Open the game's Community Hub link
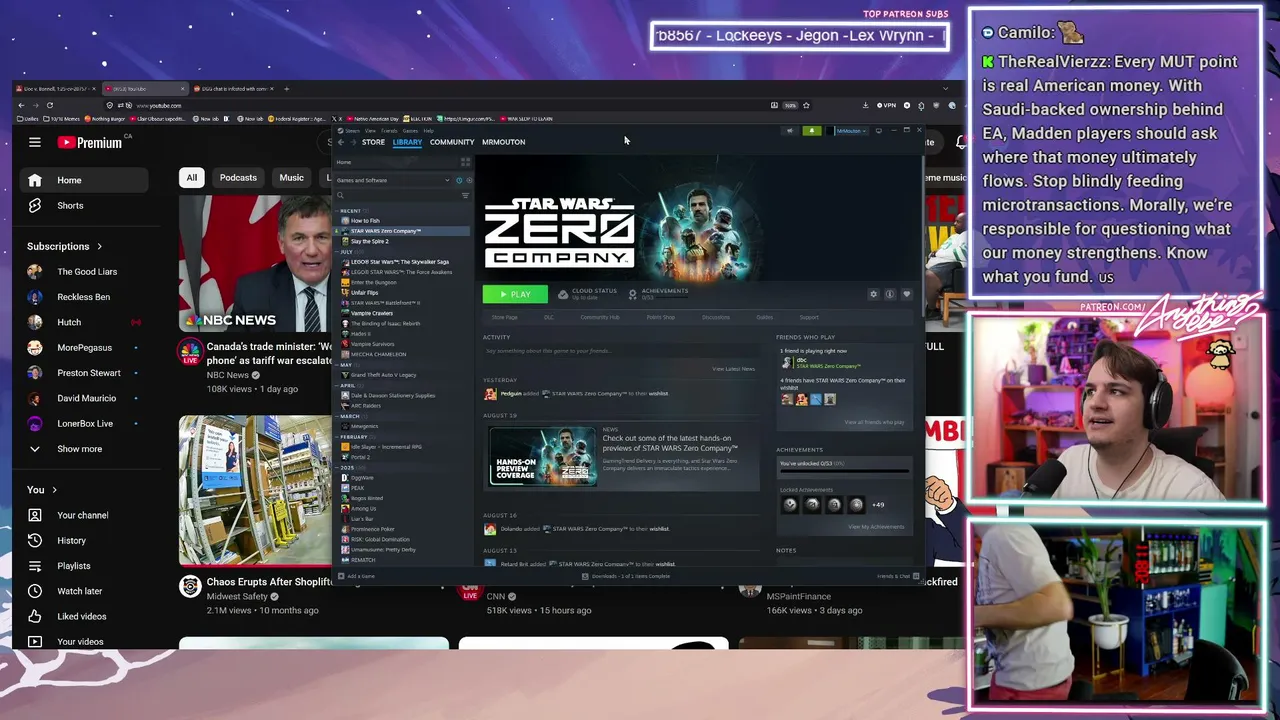This screenshot has height=720, width=1280. coord(600,317)
